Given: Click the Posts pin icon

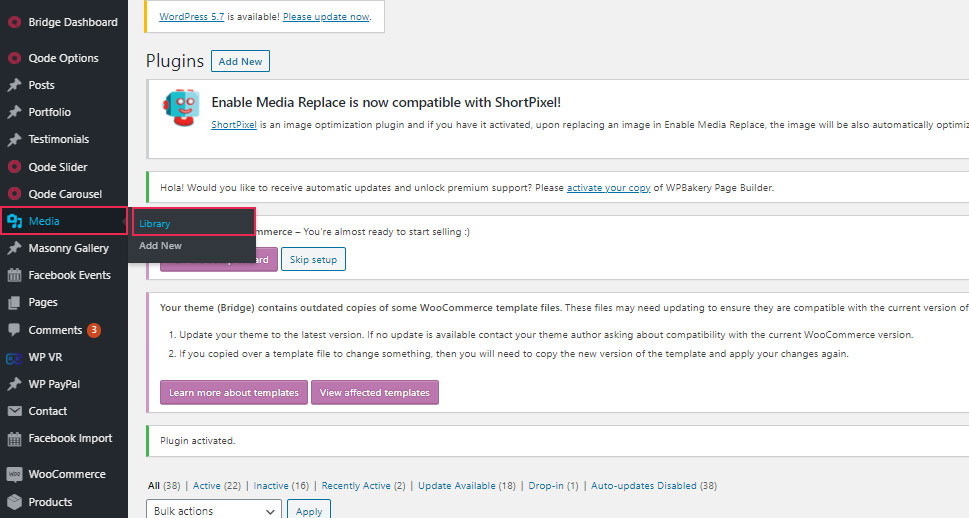Looking at the screenshot, I should pyautogui.click(x=14, y=85).
